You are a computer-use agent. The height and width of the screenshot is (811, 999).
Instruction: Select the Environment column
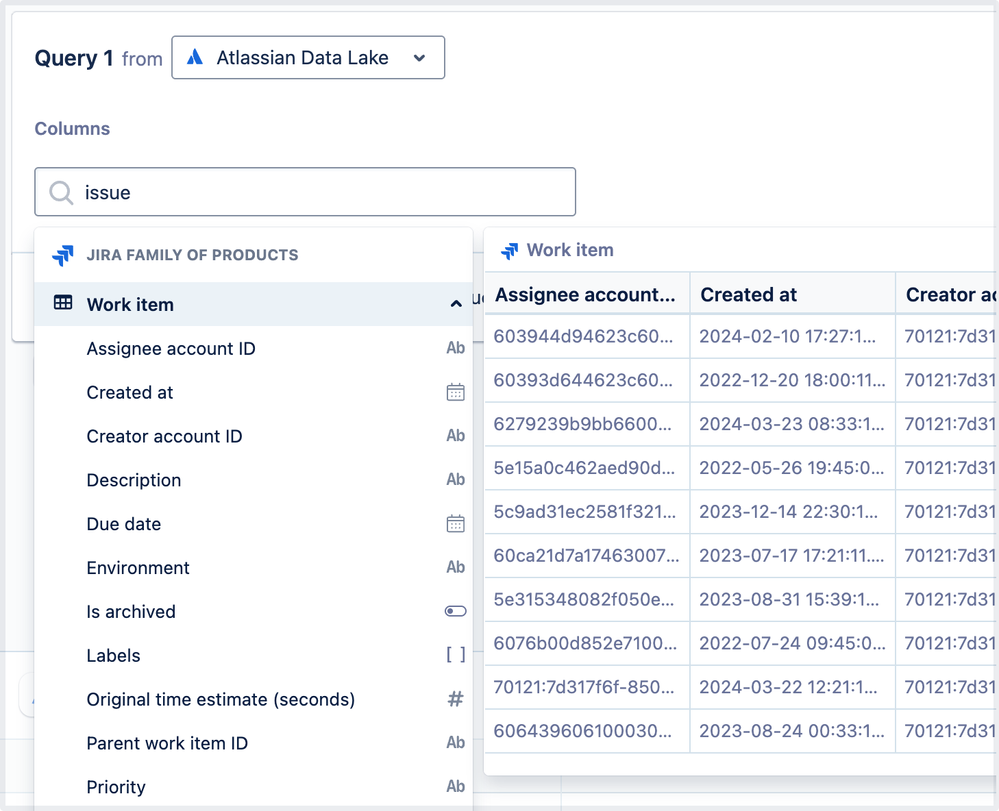click(254, 568)
